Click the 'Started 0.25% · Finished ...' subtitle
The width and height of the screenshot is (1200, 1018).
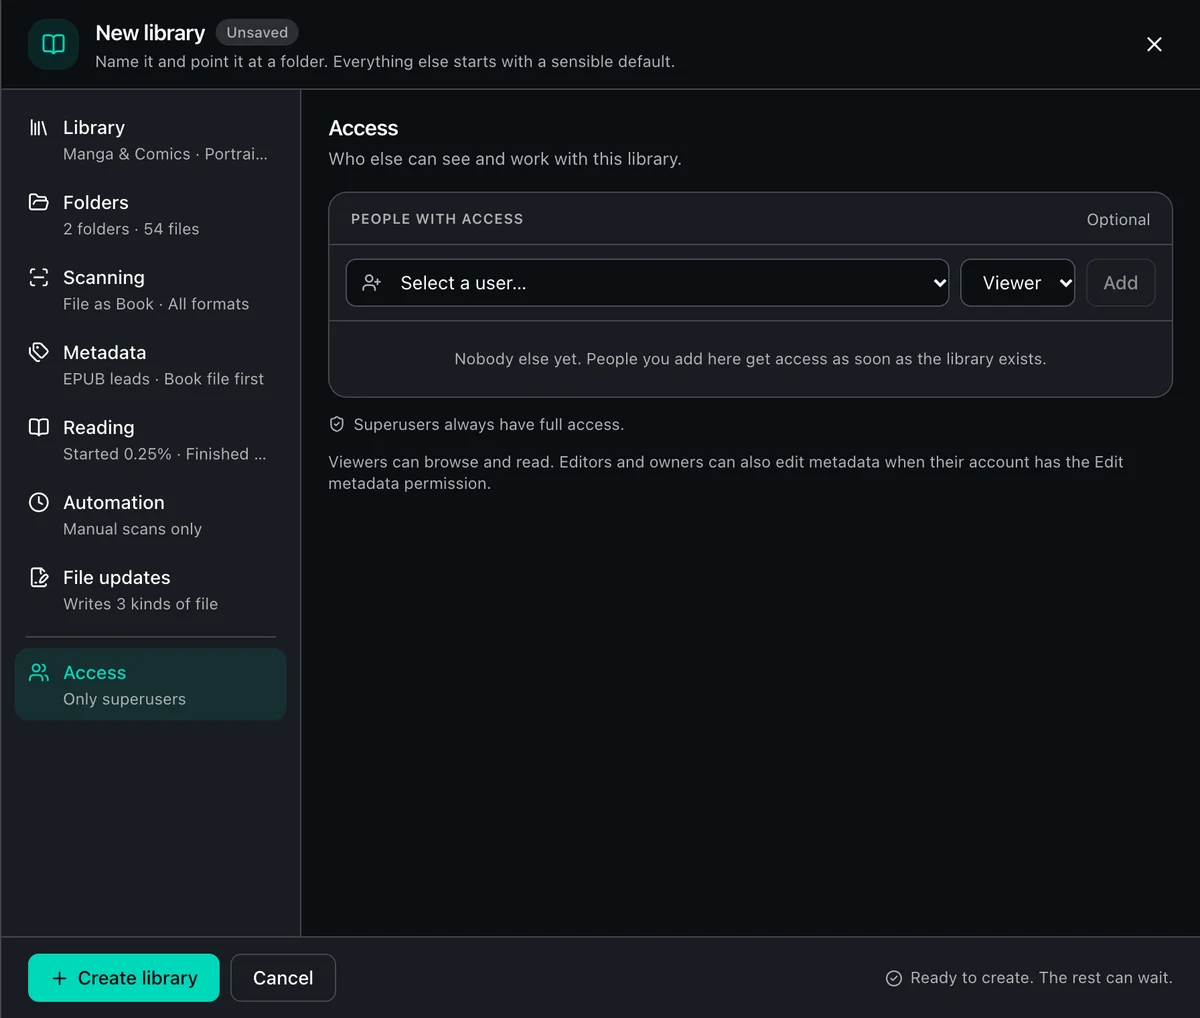[x=164, y=454]
